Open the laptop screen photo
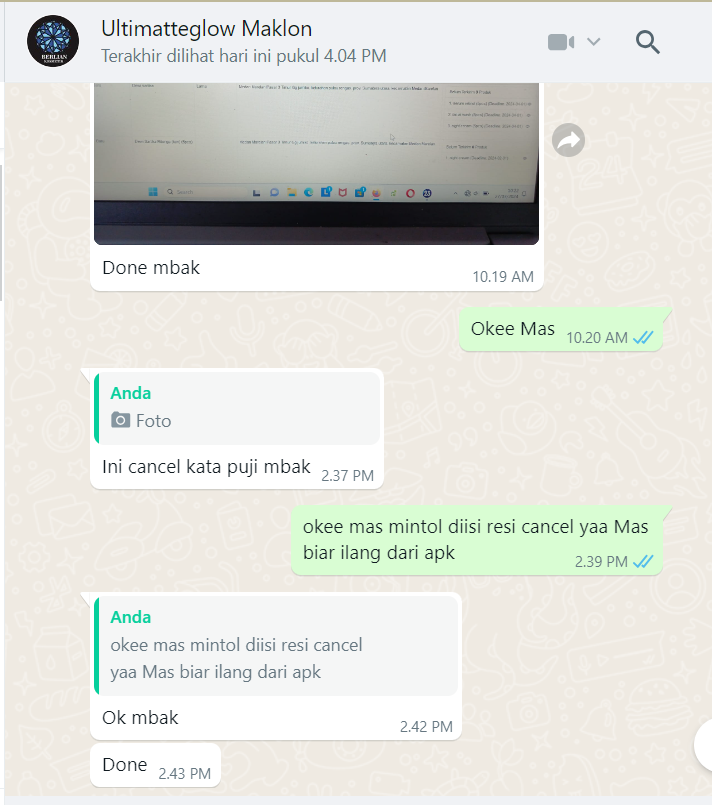The width and height of the screenshot is (712, 805). (316, 164)
